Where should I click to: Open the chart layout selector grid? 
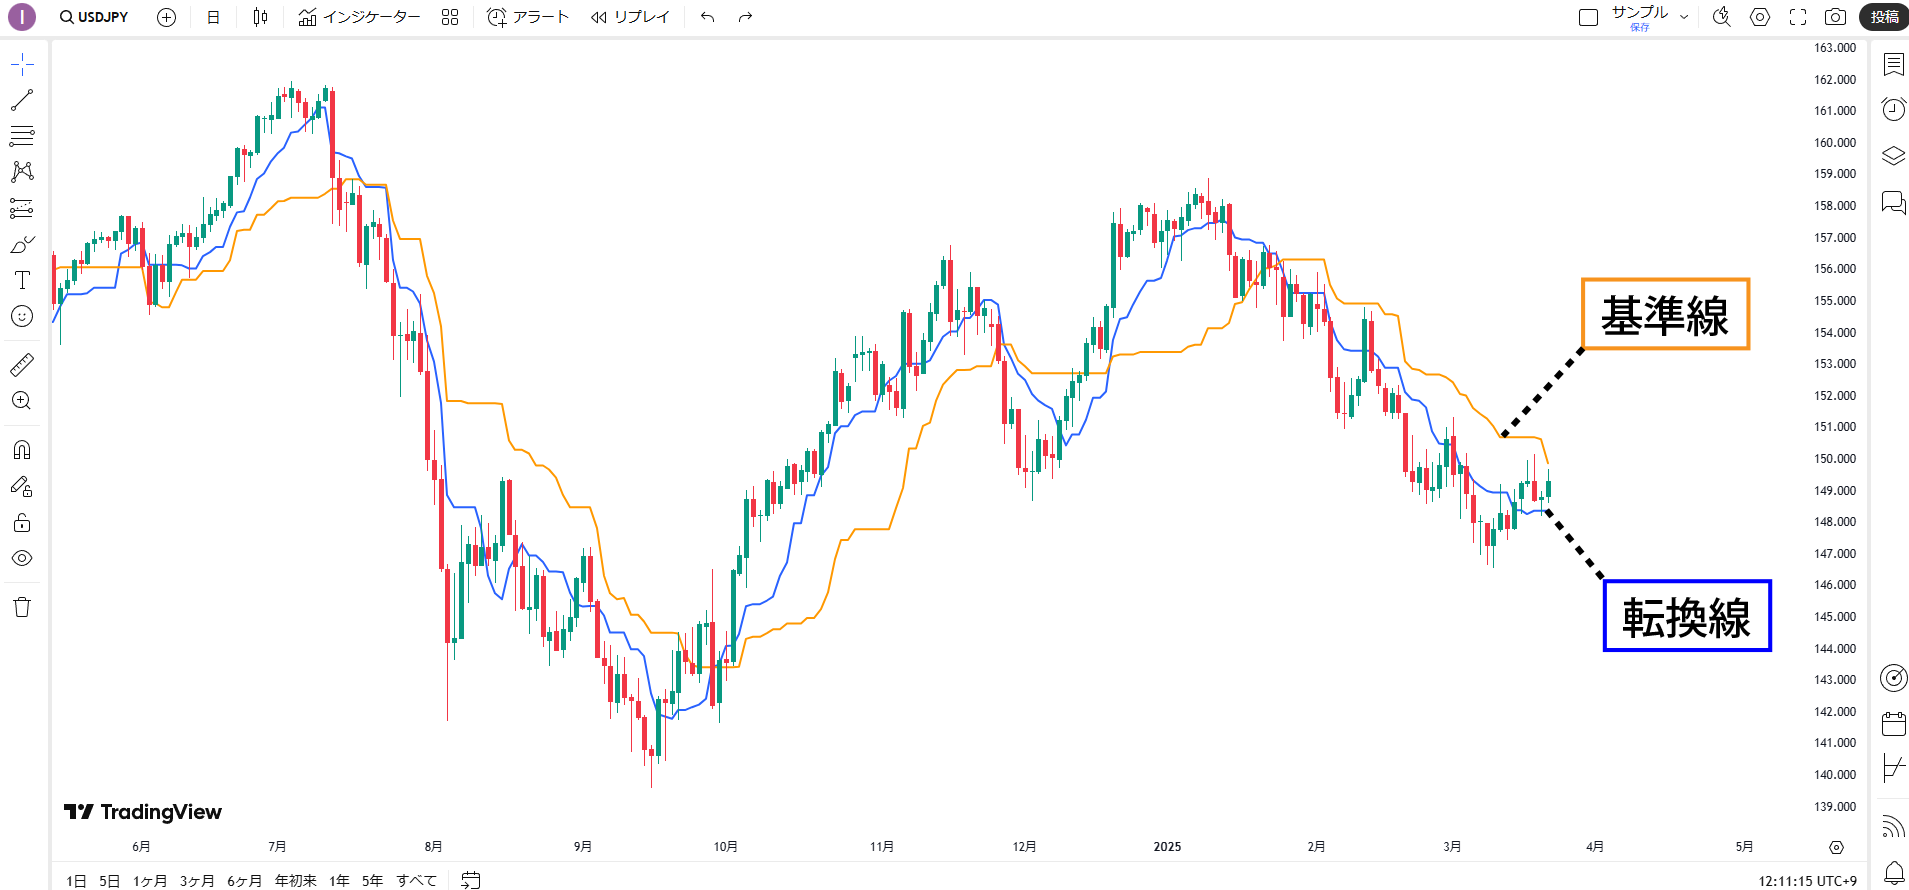[x=450, y=17]
